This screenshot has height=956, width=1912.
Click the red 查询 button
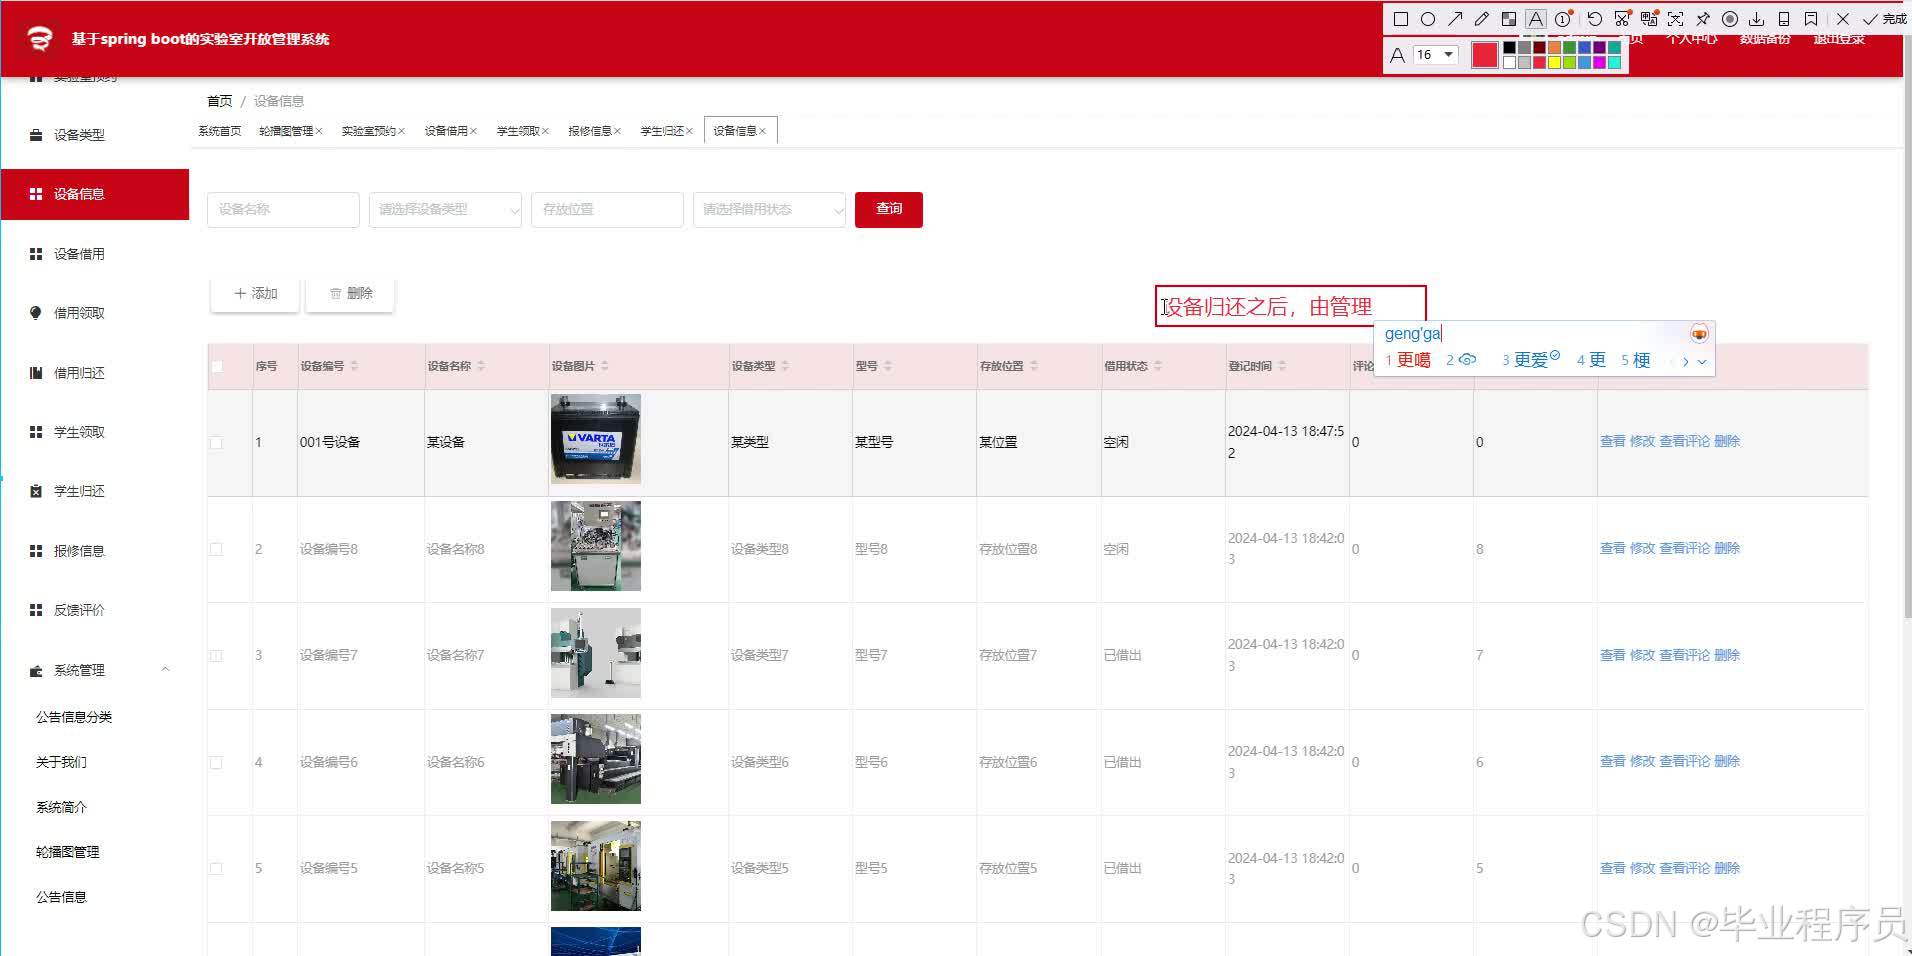(889, 210)
